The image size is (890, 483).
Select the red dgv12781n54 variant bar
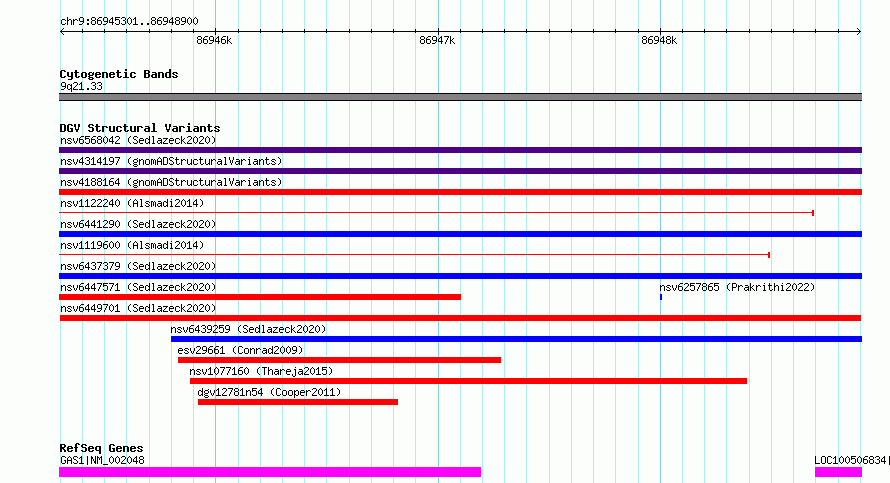(x=298, y=402)
